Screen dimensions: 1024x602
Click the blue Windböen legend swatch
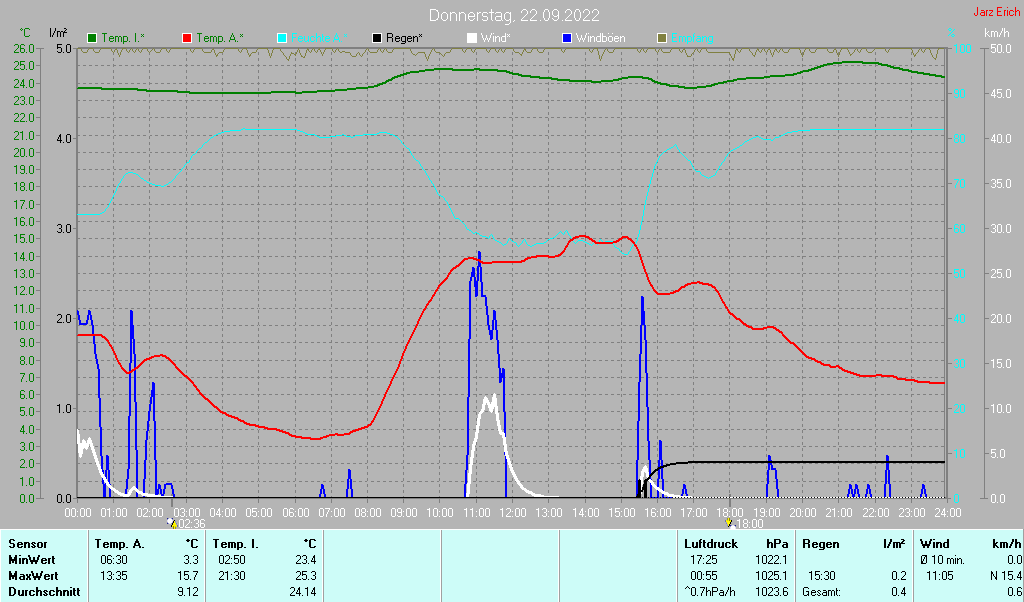pos(567,39)
